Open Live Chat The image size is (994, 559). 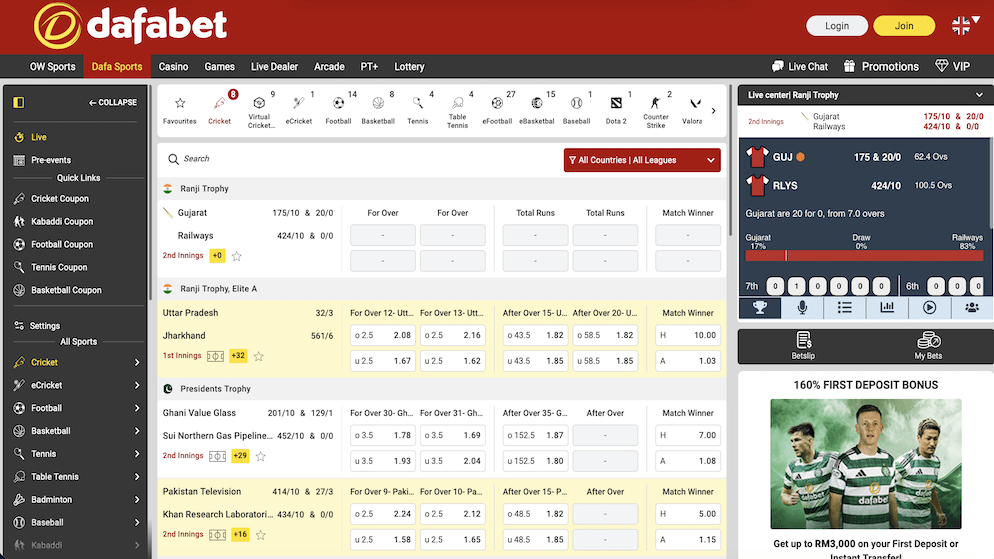coord(799,67)
